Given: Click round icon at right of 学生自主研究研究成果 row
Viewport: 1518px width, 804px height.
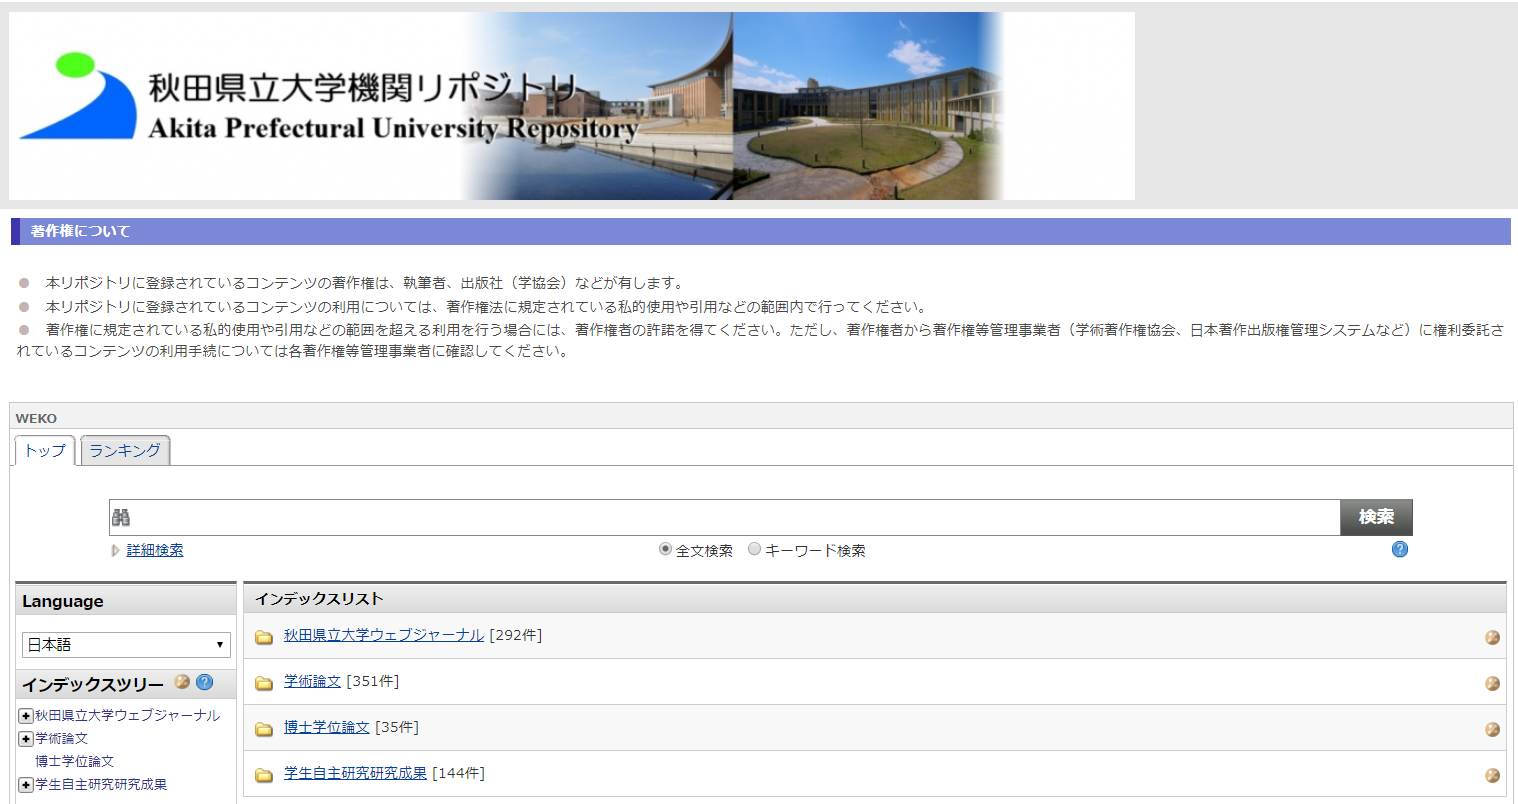Looking at the screenshot, I should 1492,775.
